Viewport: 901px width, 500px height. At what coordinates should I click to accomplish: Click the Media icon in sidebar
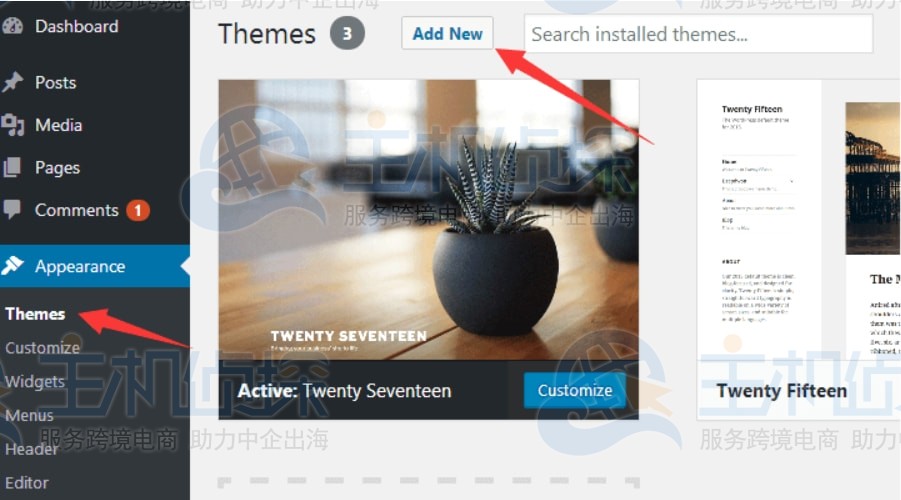[x=12, y=125]
